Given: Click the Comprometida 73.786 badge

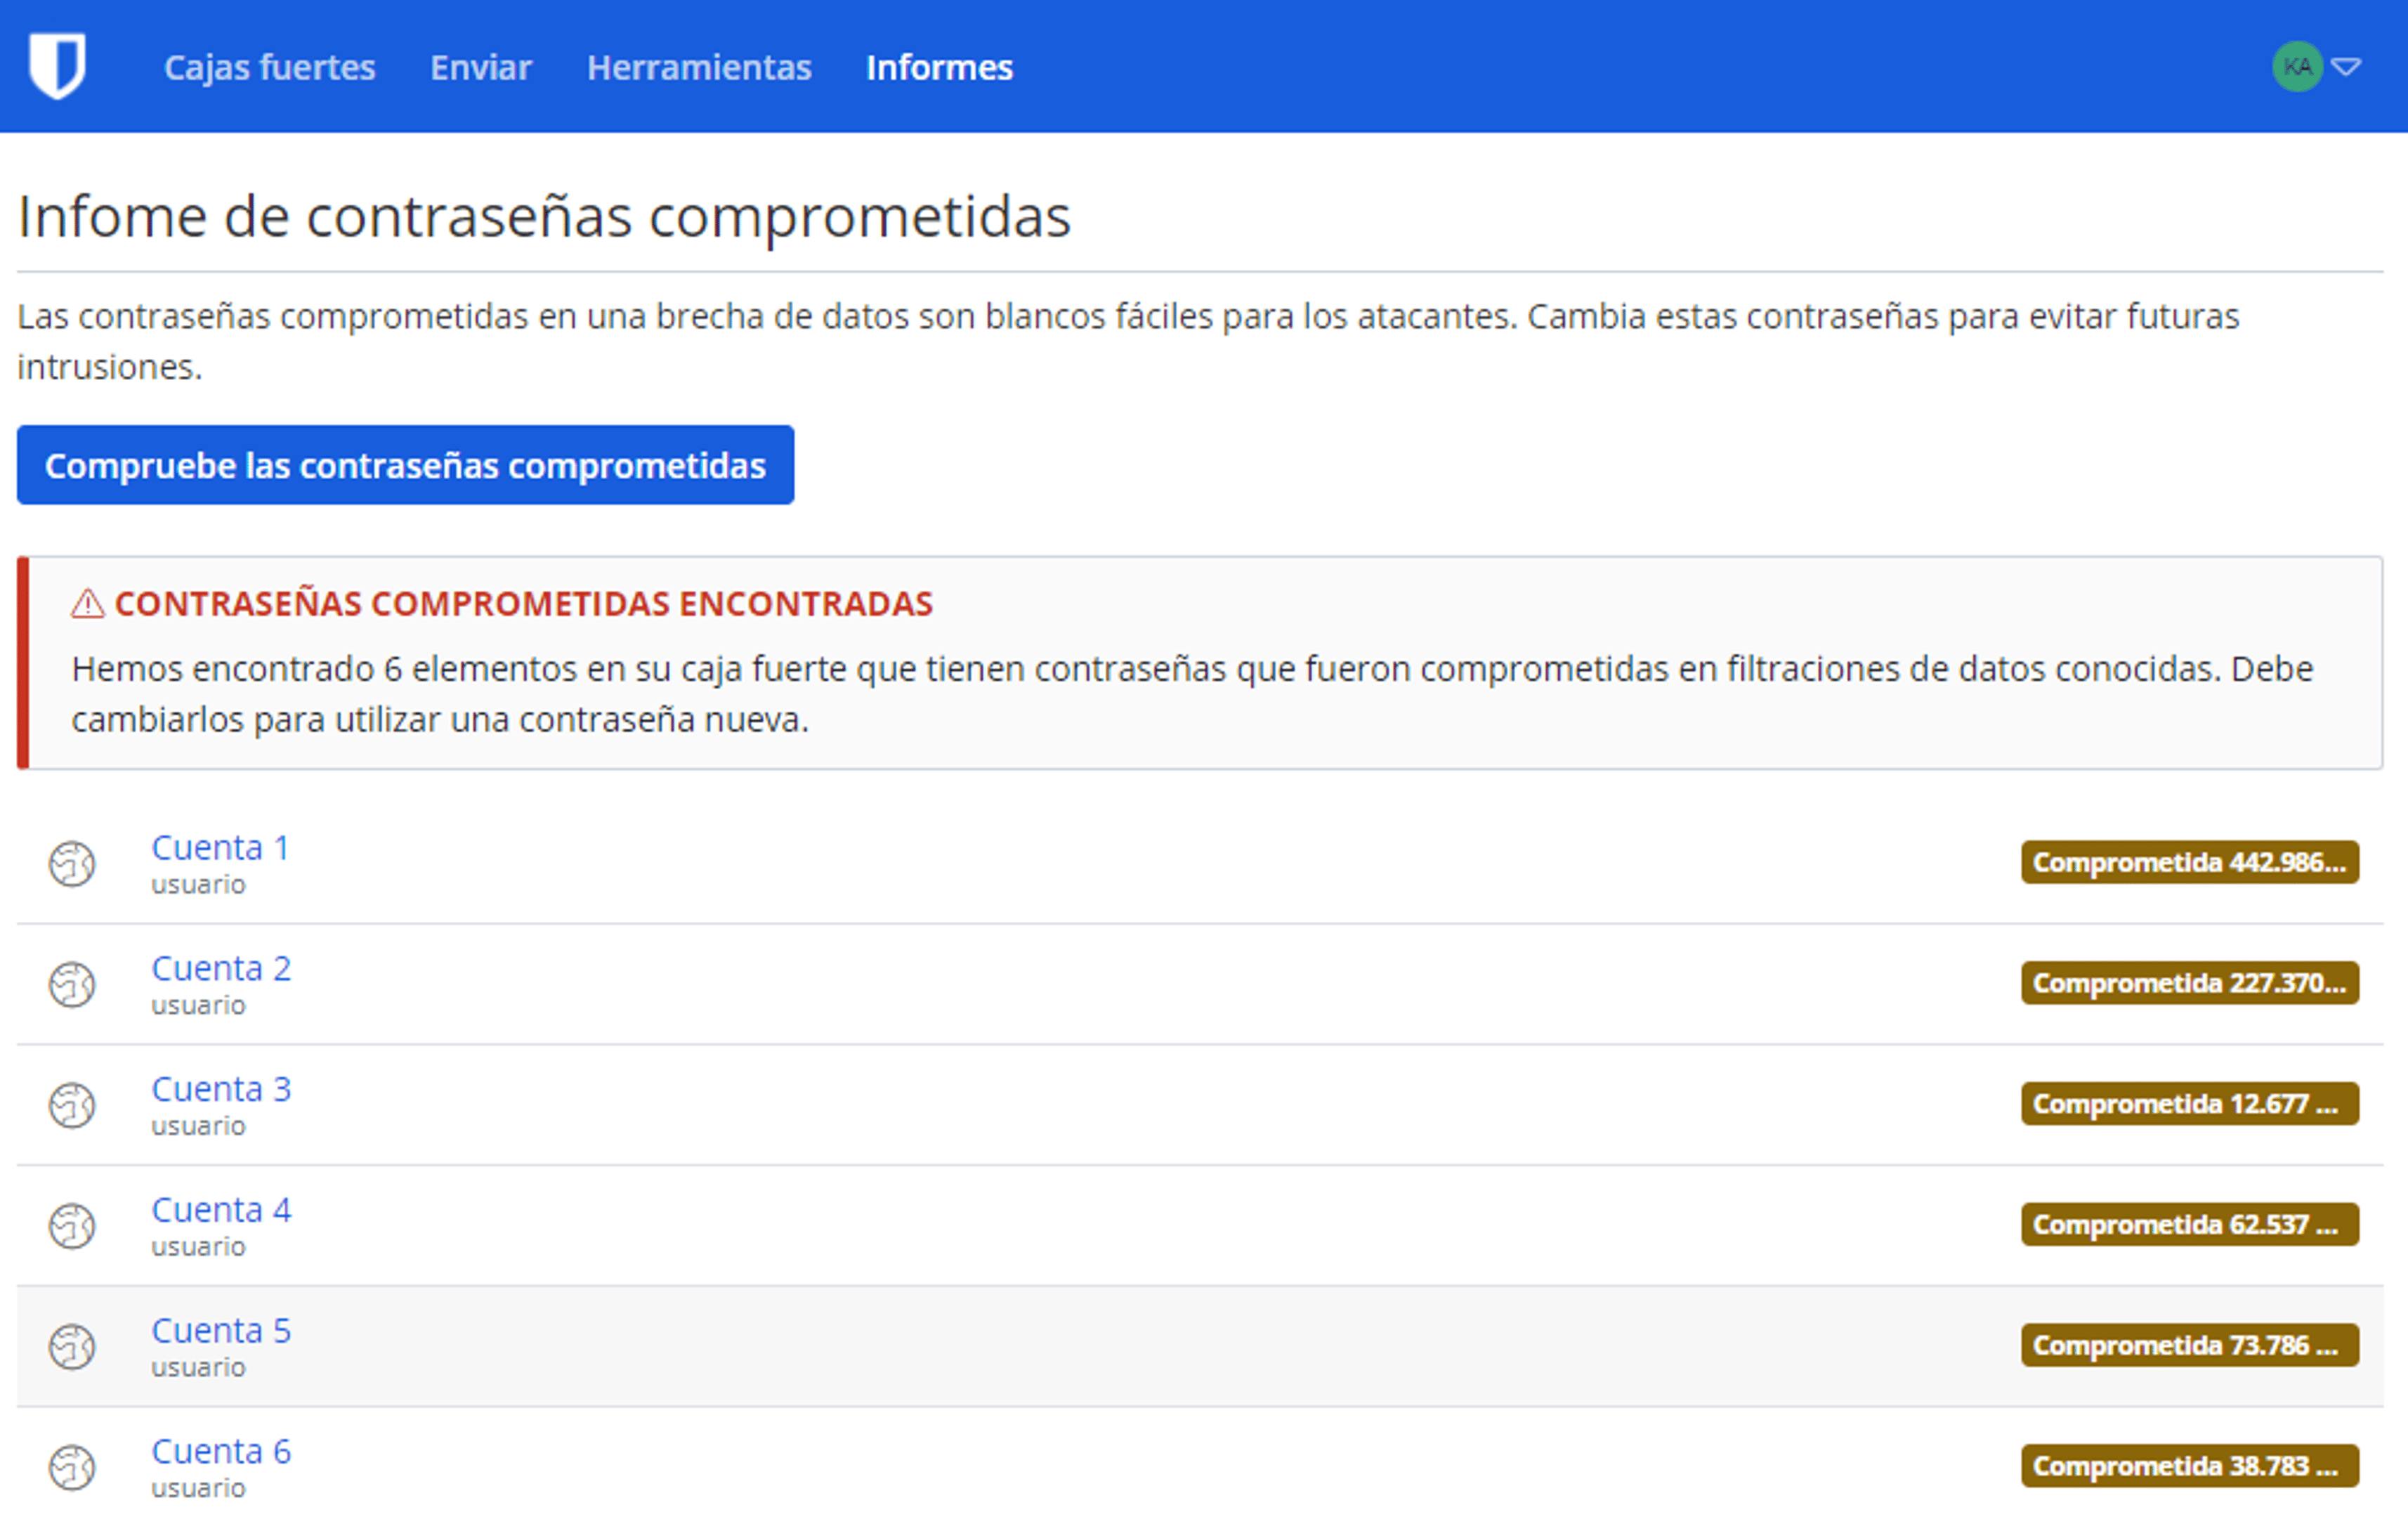Looking at the screenshot, I should tap(2188, 1345).
